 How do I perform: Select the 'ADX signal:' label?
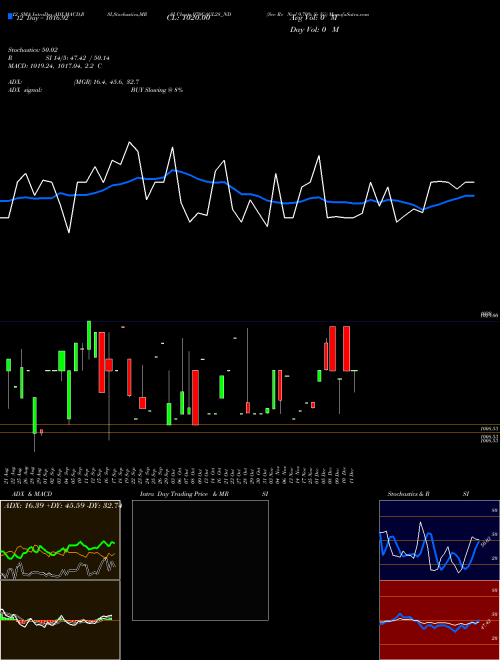coord(25,90)
